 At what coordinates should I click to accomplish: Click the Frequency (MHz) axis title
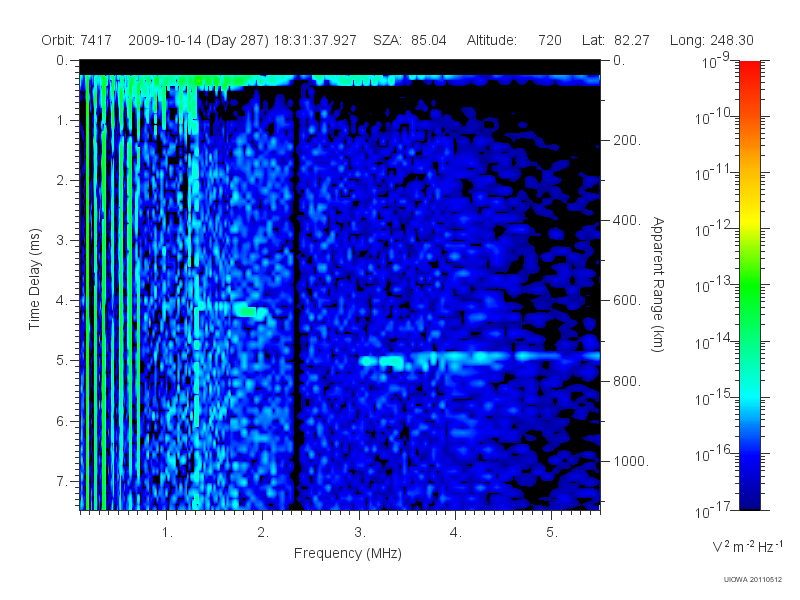(x=348, y=553)
